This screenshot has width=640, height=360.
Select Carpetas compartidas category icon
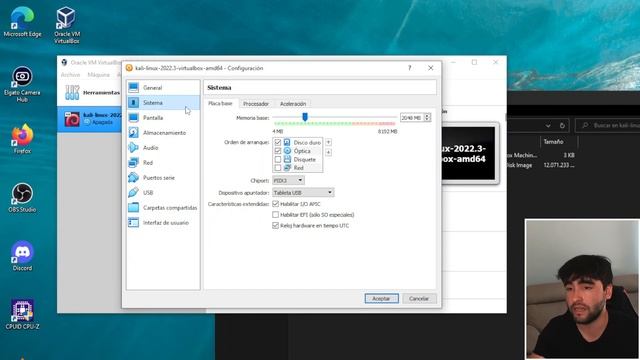tap(133, 207)
